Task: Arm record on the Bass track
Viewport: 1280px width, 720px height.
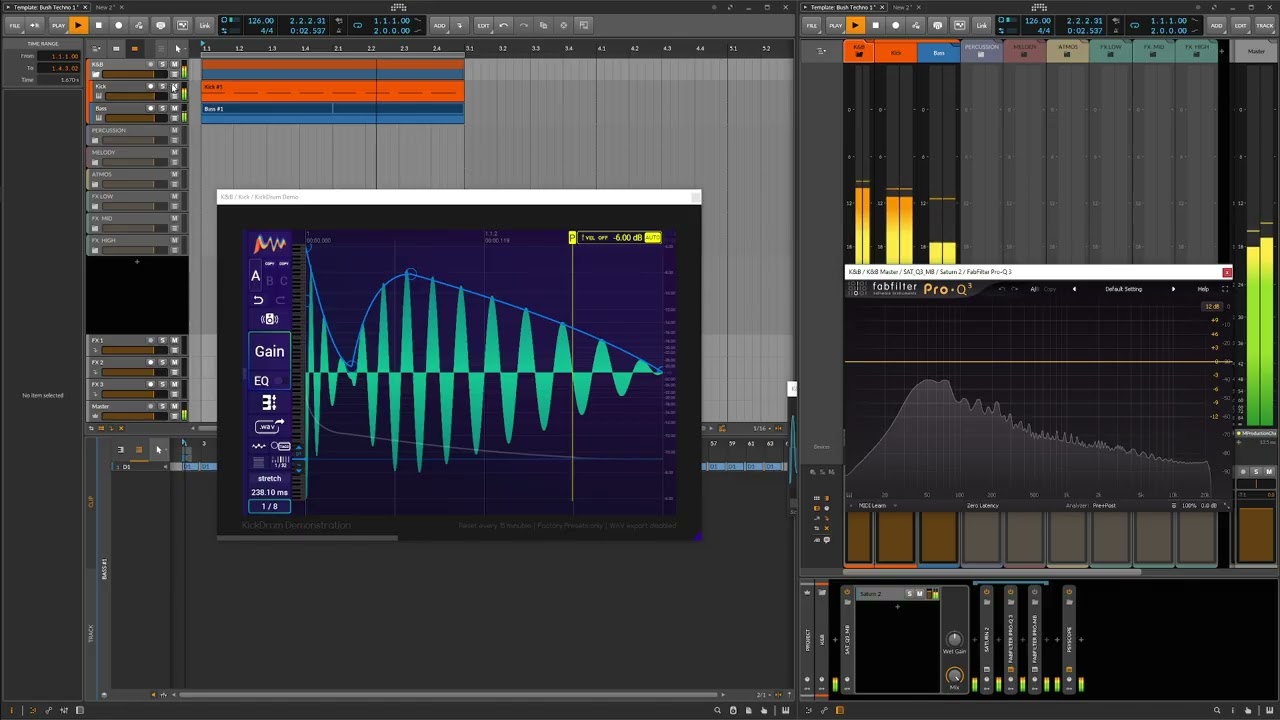Action: point(152,108)
